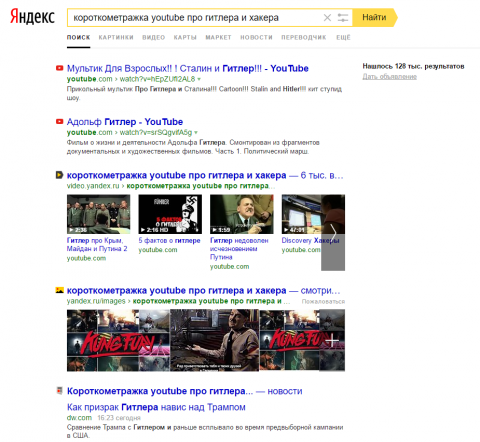480x442 pixels.
Task: Play Discovery Хакеры video thumbnail
Action: pyautogui.click(x=302, y=214)
